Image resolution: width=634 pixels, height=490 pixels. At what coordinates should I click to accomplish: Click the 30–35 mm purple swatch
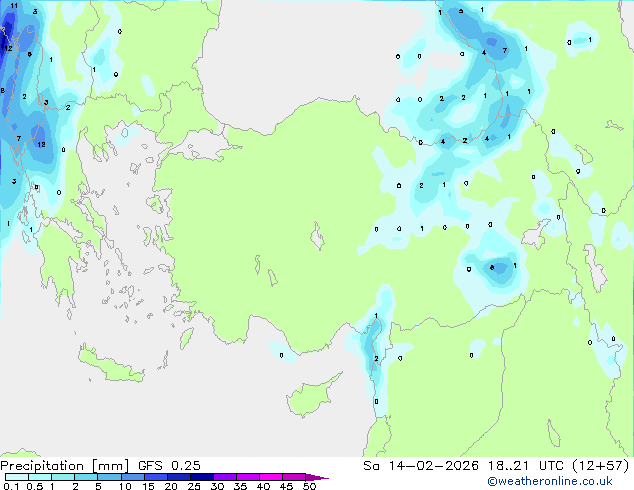[224, 477]
